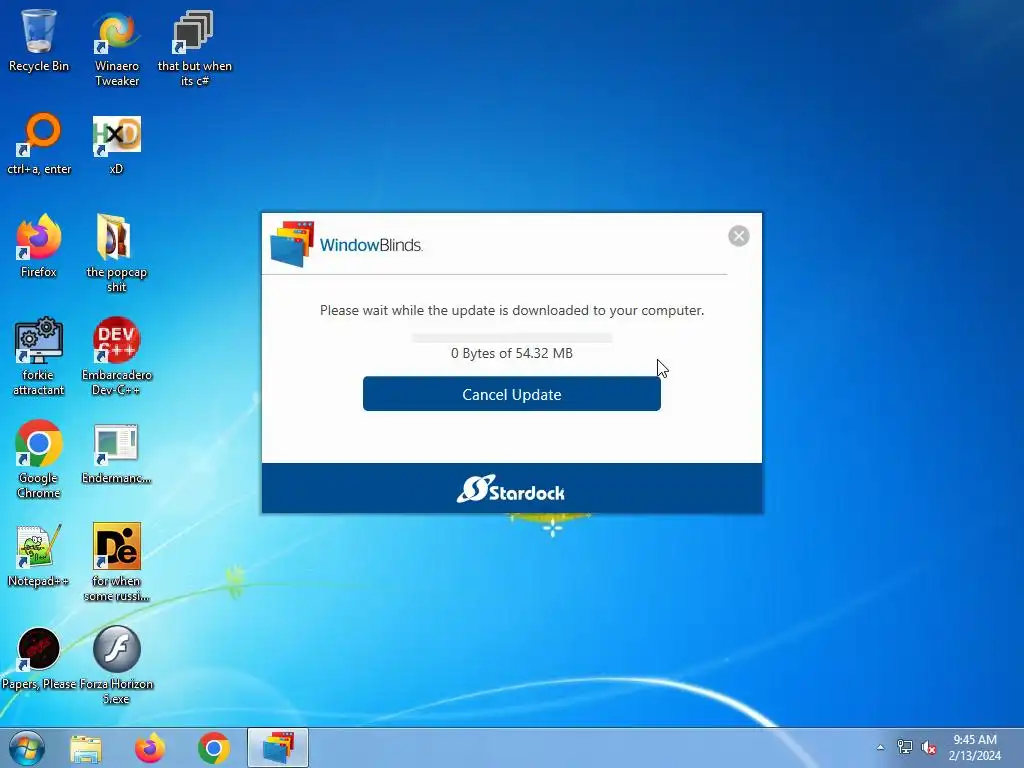Select the Notepad++ desktop shortcut

(x=39, y=556)
